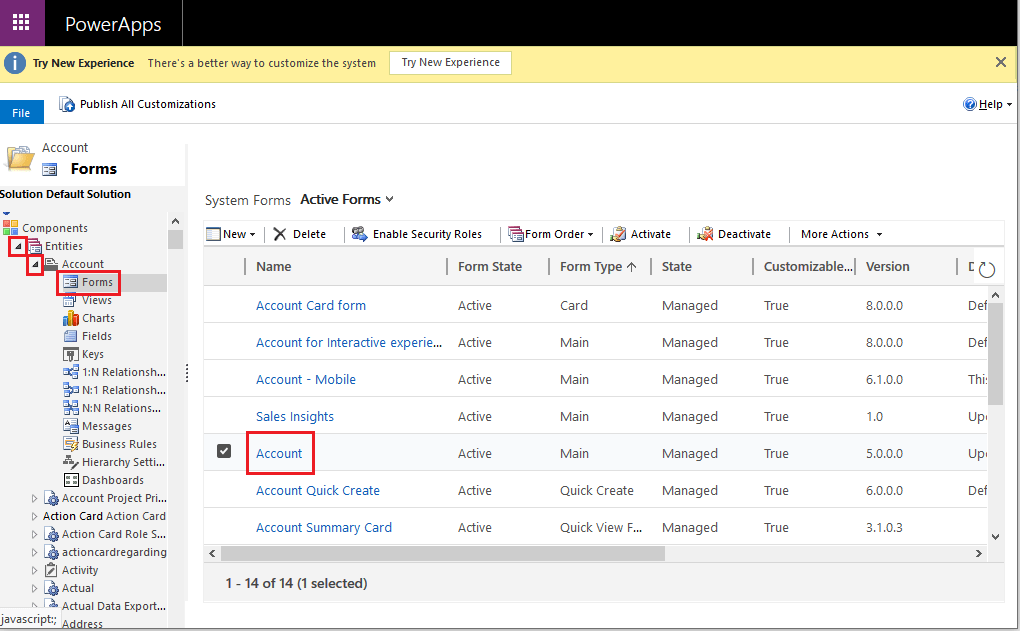The image size is (1020, 631).
Task: Open the Account - Mobile form link
Action: 306,379
